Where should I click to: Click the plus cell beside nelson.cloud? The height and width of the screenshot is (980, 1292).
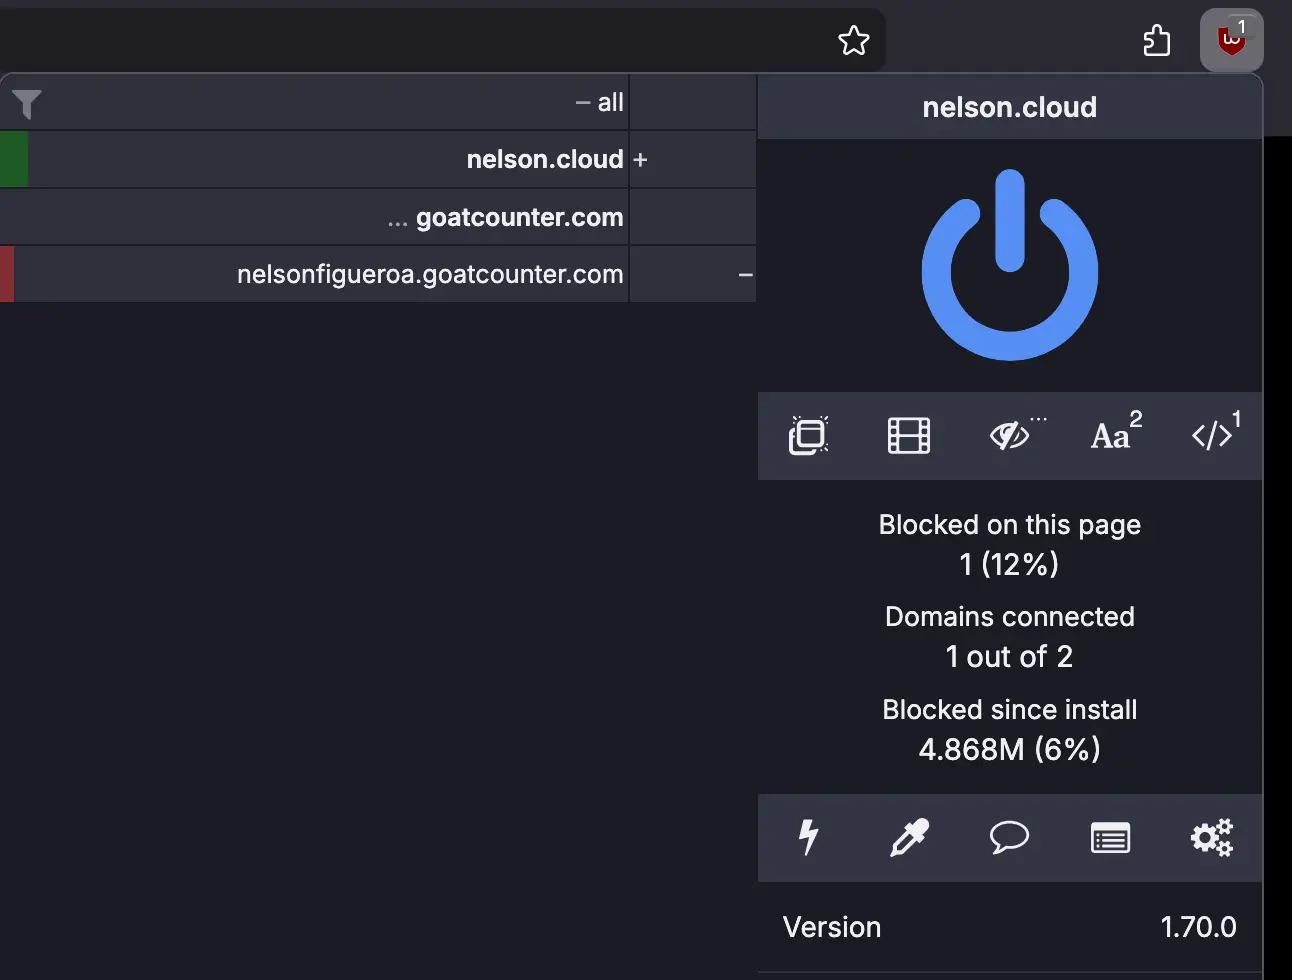coord(692,159)
